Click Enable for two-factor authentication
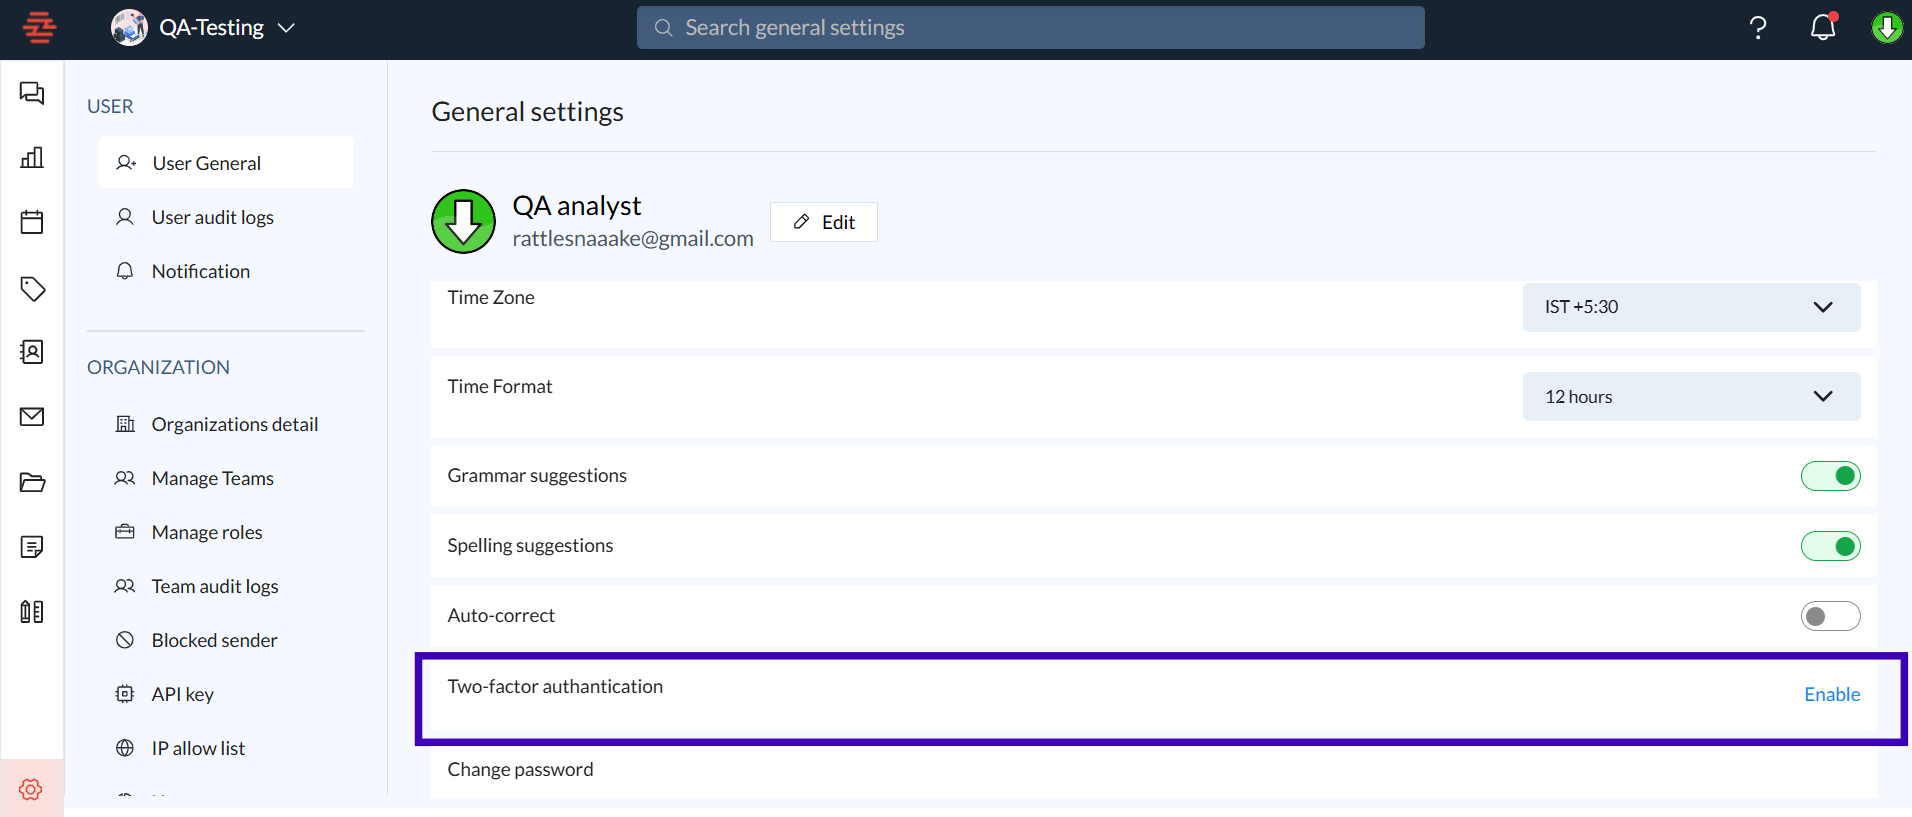This screenshot has width=1912, height=817. (x=1831, y=694)
